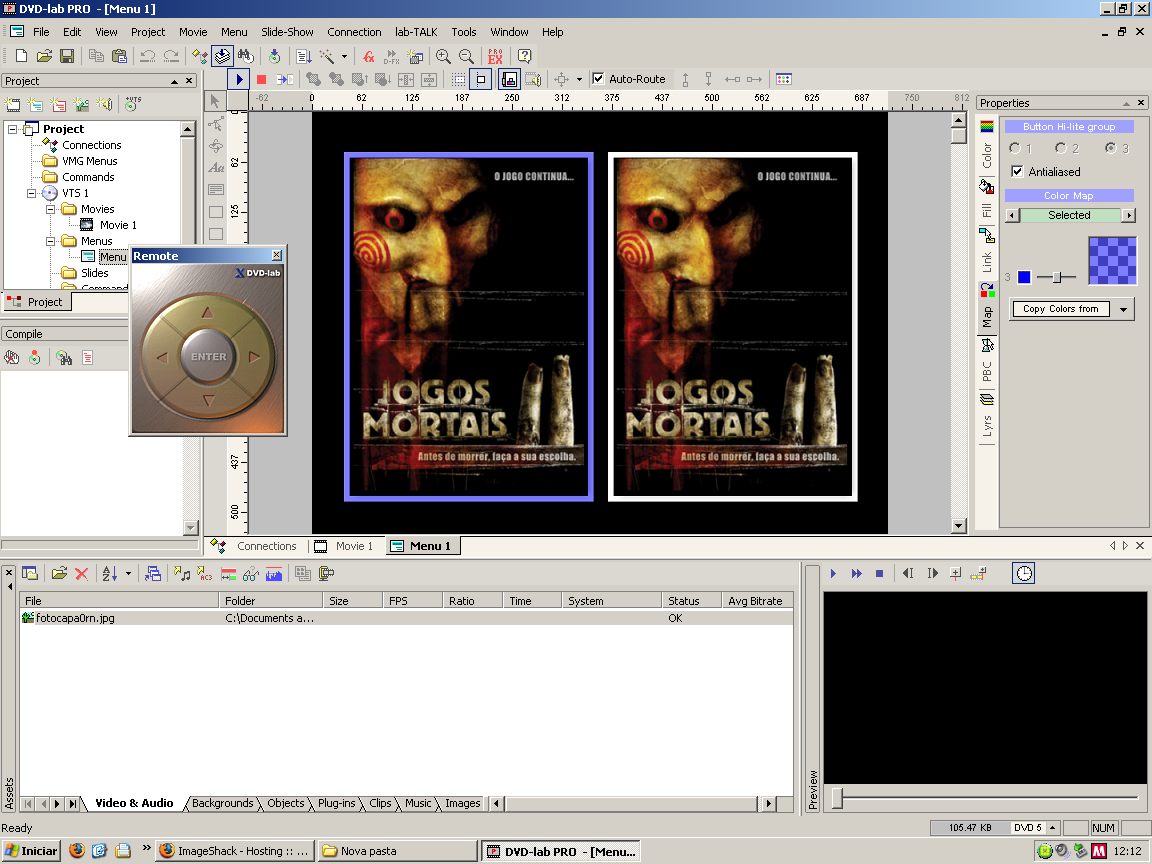Click Color Map previous arrow beside Selected
The height and width of the screenshot is (864, 1152).
pyautogui.click(x=1012, y=215)
